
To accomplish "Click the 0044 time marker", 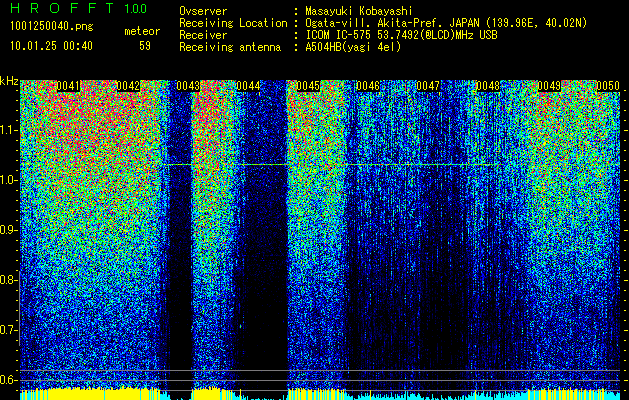I will pyautogui.click(x=248, y=86).
